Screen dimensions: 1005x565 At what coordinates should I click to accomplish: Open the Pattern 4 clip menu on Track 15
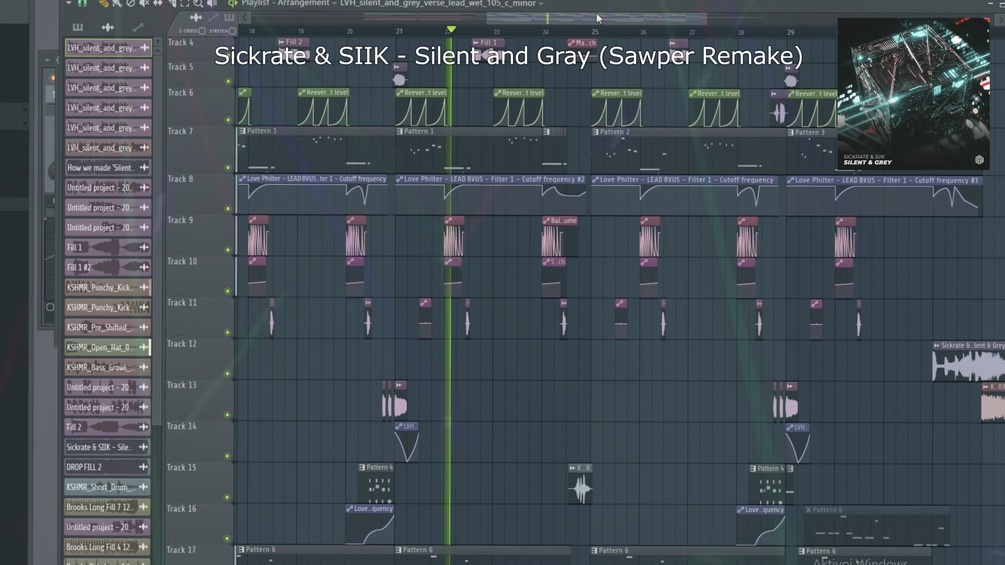362,468
